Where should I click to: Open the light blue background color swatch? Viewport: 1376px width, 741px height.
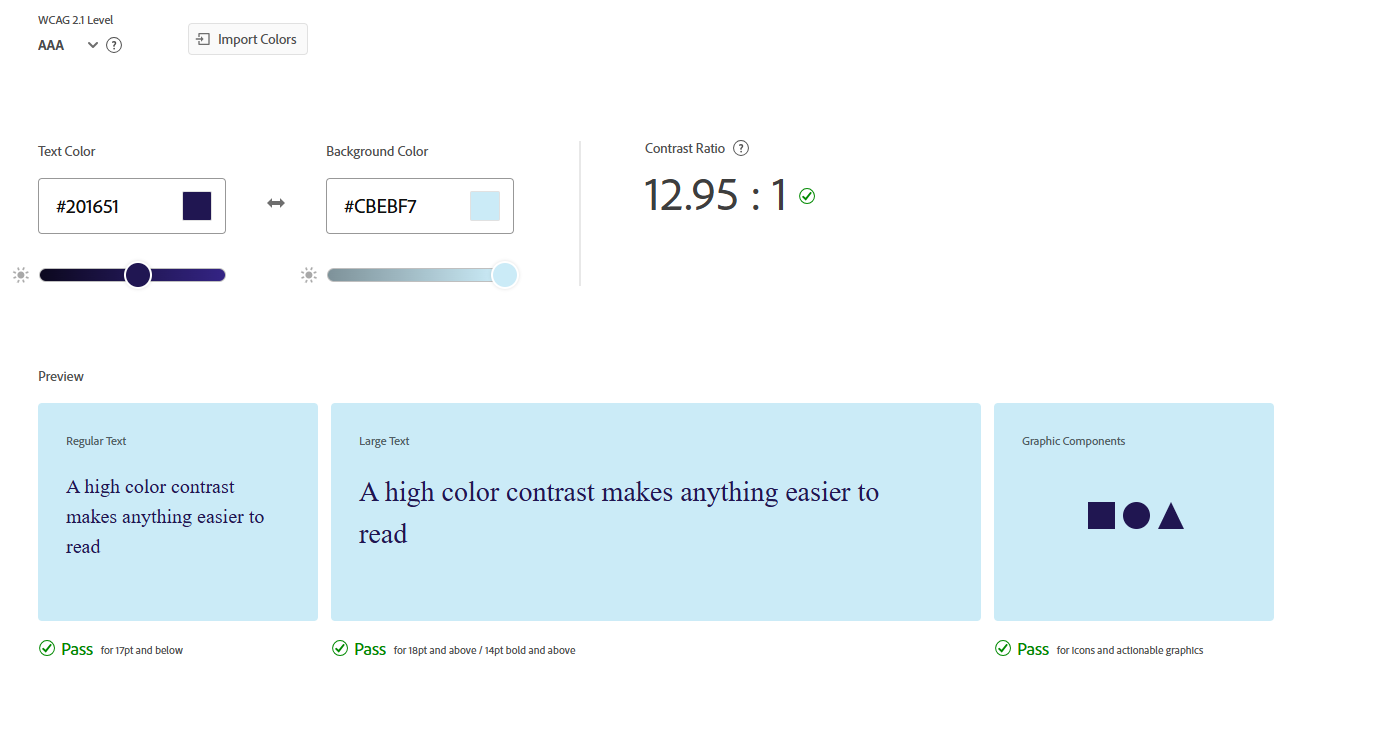[485, 206]
